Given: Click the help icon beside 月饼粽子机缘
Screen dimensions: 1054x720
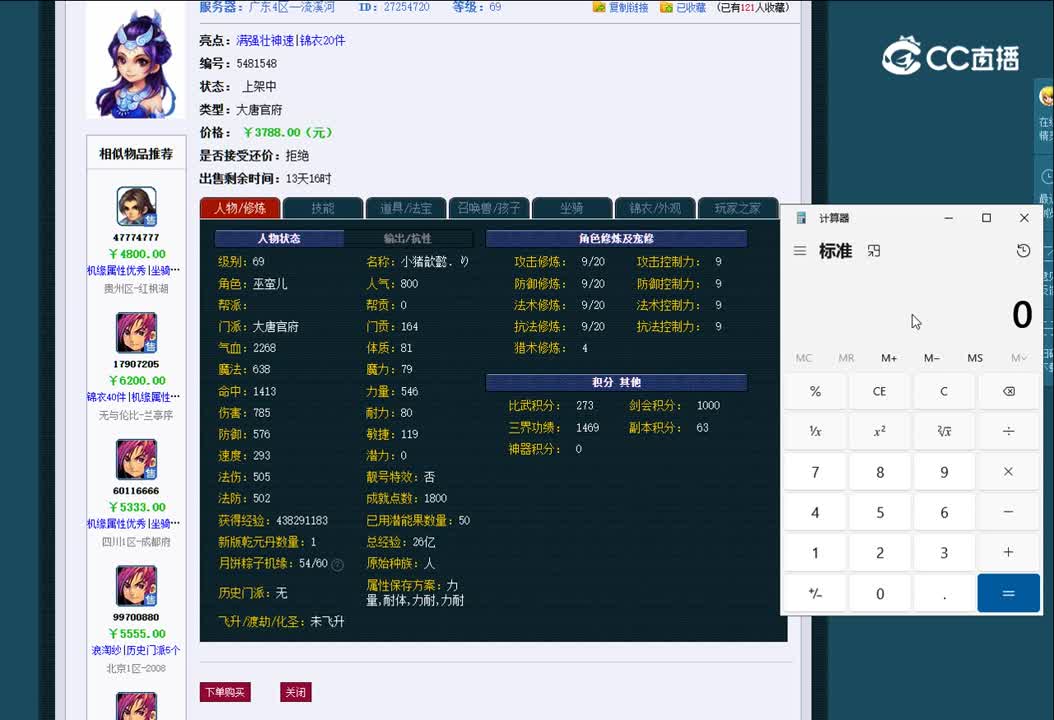Looking at the screenshot, I should 337,565.
